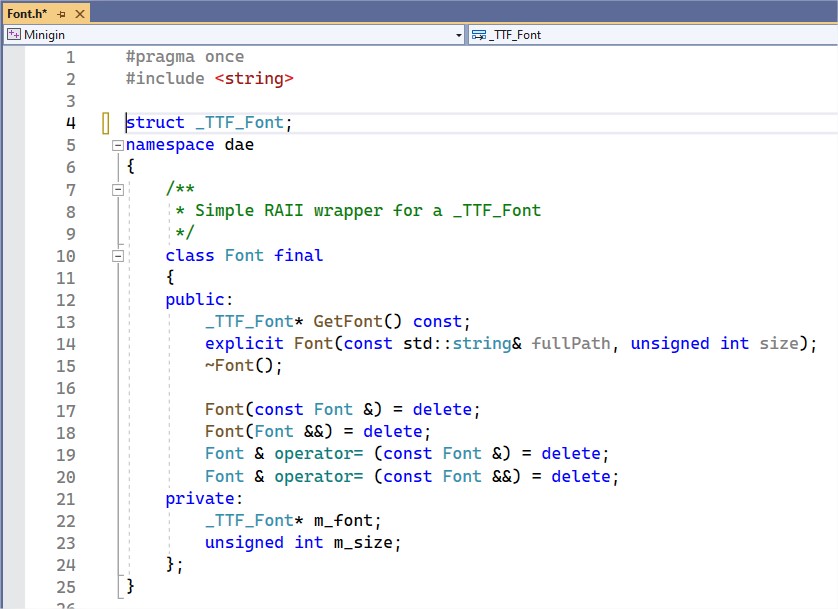The width and height of the screenshot is (838, 609).
Task: Click the private access specifier keyword
Action: (198, 498)
